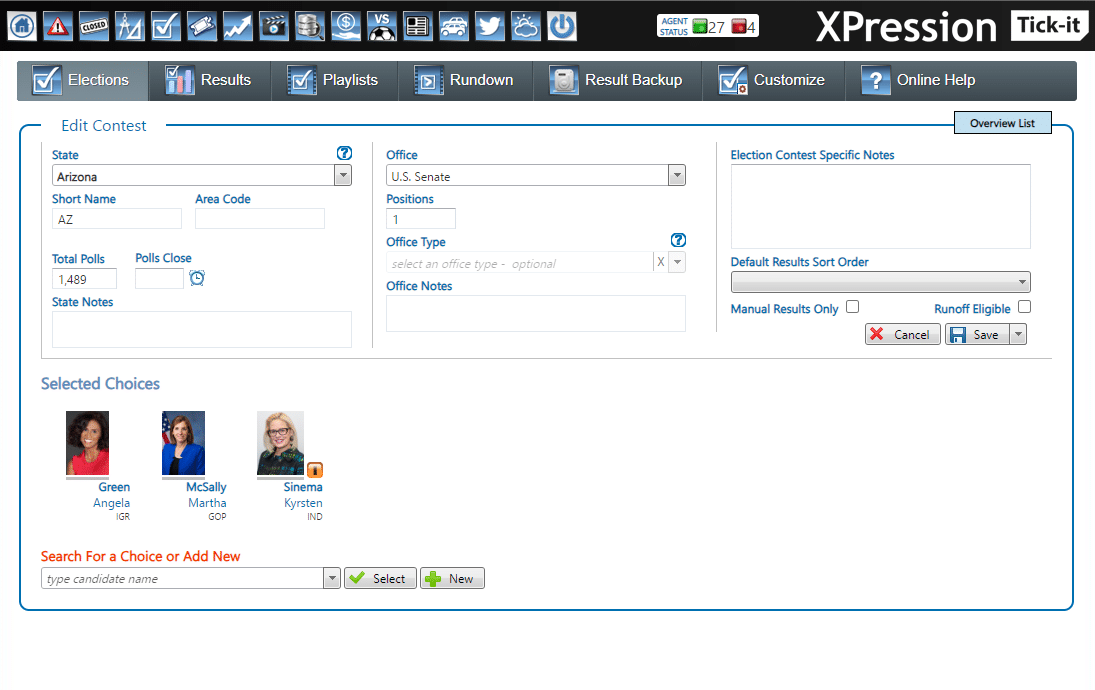
Task: Open the database search icon
Action: click(310, 27)
